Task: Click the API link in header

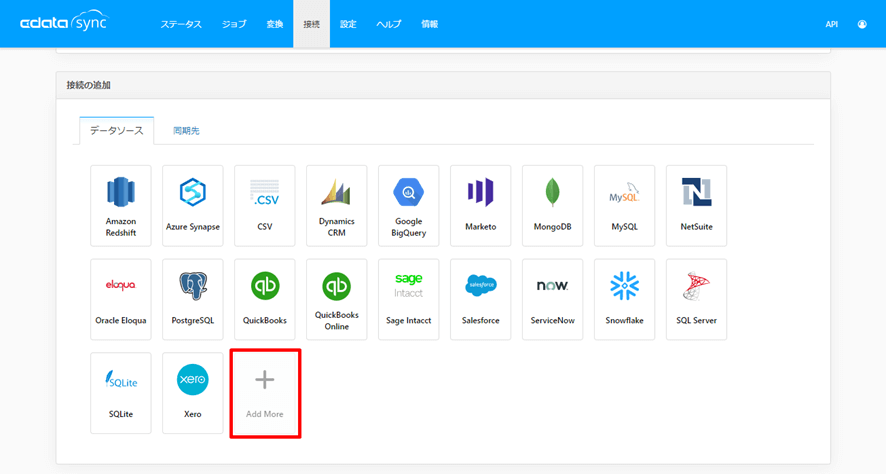Action: [831, 24]
